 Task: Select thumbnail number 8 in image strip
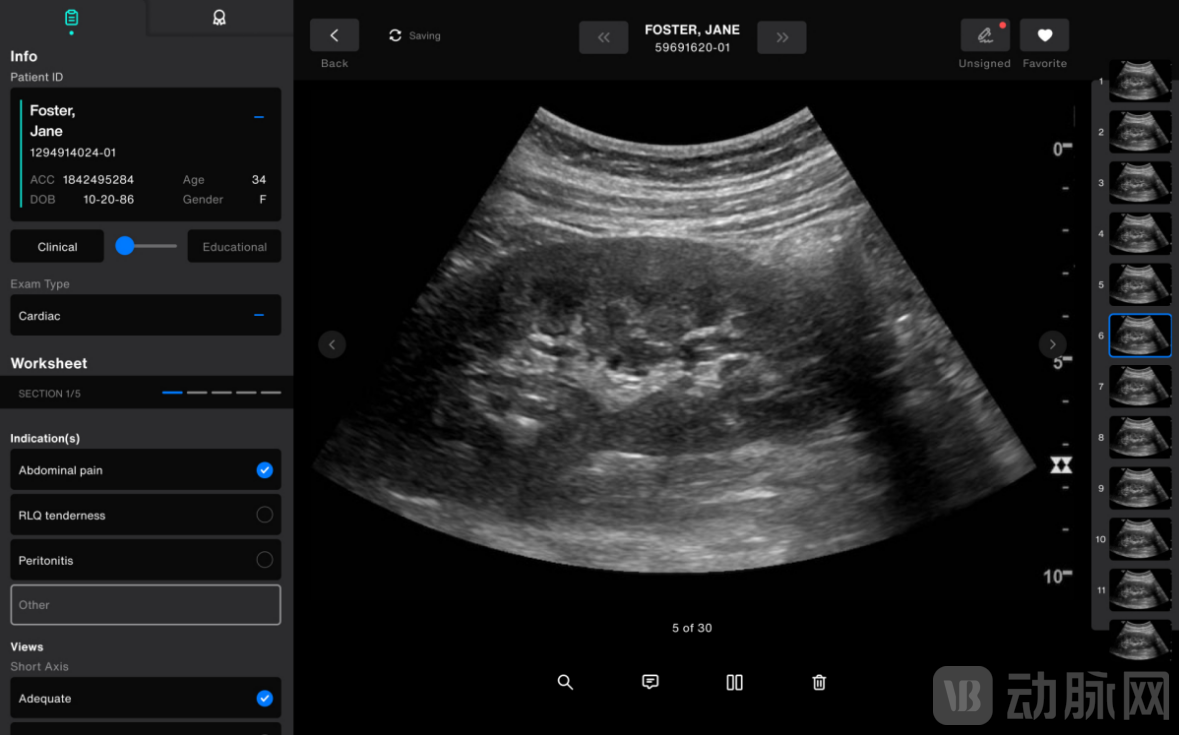click(1140, 438)
